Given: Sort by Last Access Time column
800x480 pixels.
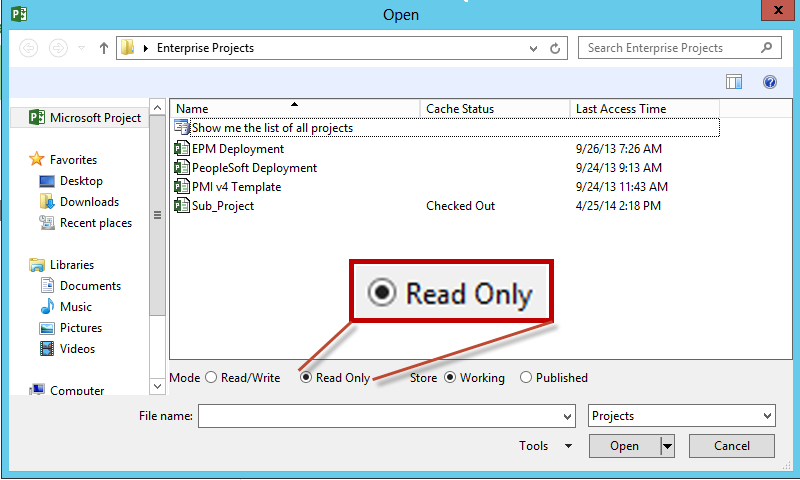Looking at the screenshot, I should pos(644,109).
